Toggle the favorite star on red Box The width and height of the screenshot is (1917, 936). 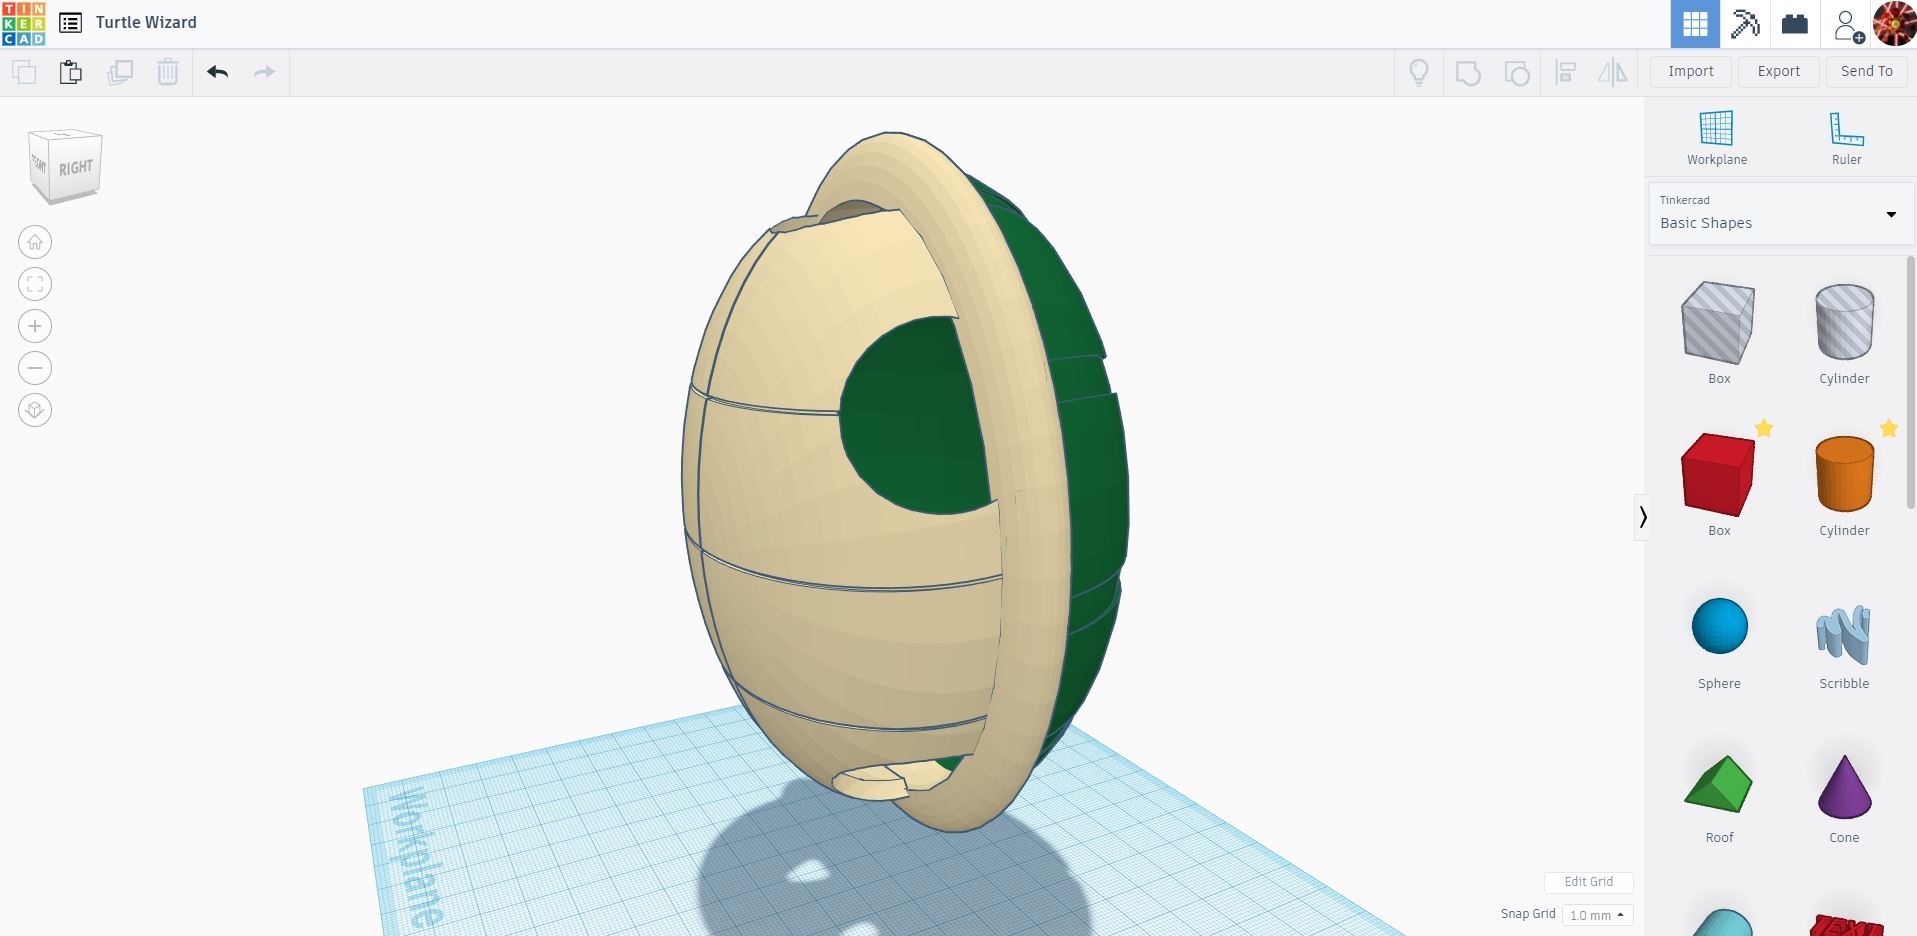coord(1764,428)
